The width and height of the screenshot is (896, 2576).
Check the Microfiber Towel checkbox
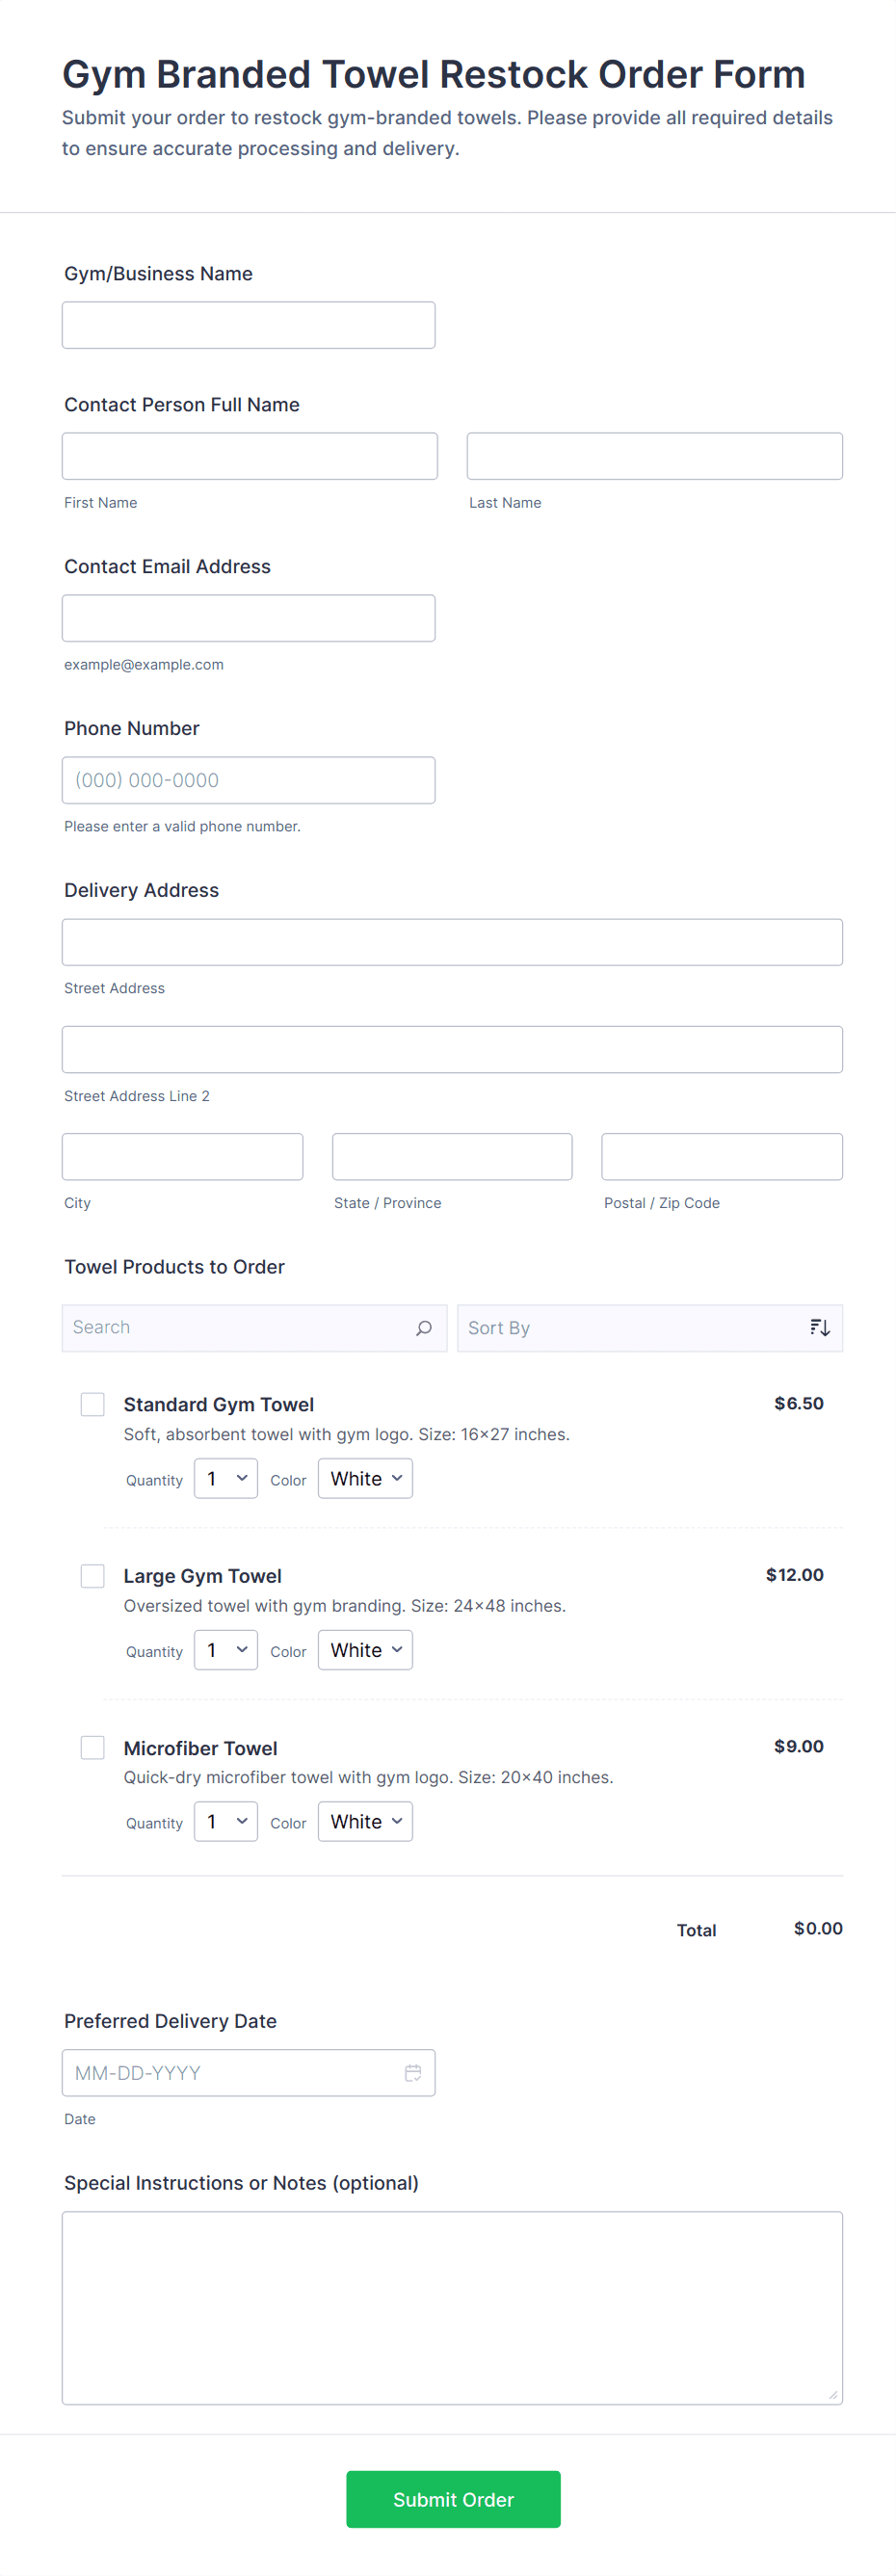(x=92, y=1747)
